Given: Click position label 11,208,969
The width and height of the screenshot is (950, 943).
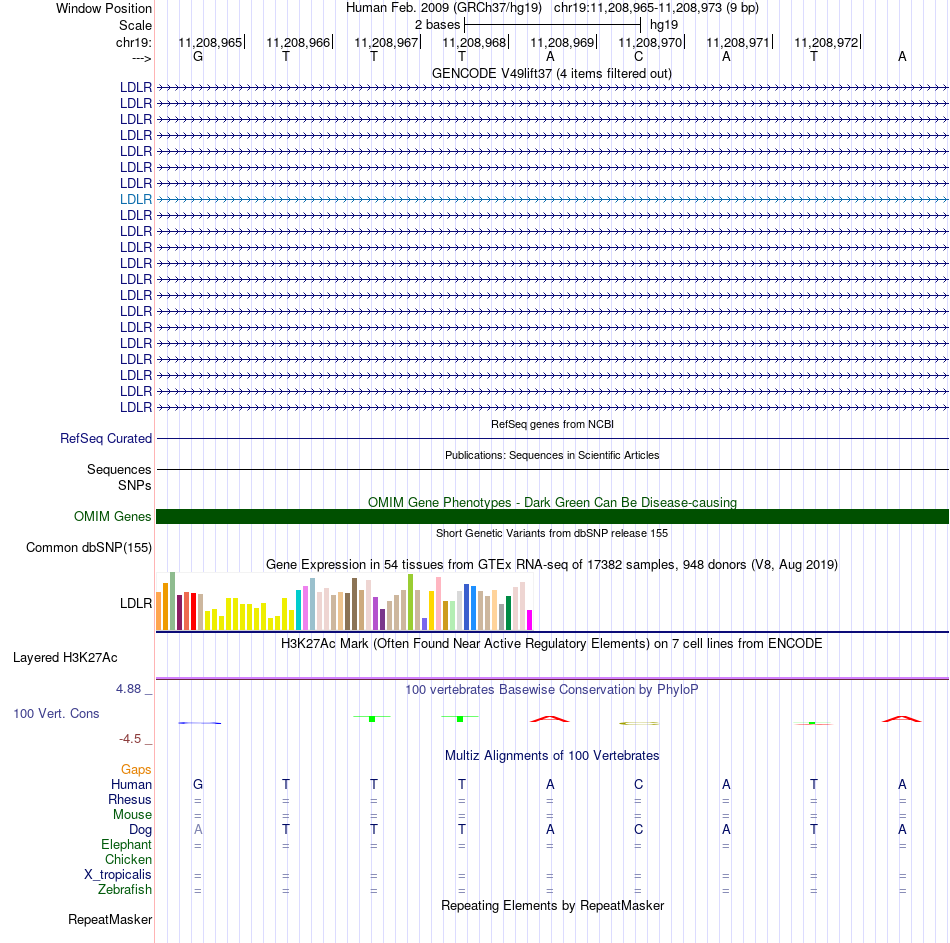Looking at the screenshot, I should (x=562, y=42).
